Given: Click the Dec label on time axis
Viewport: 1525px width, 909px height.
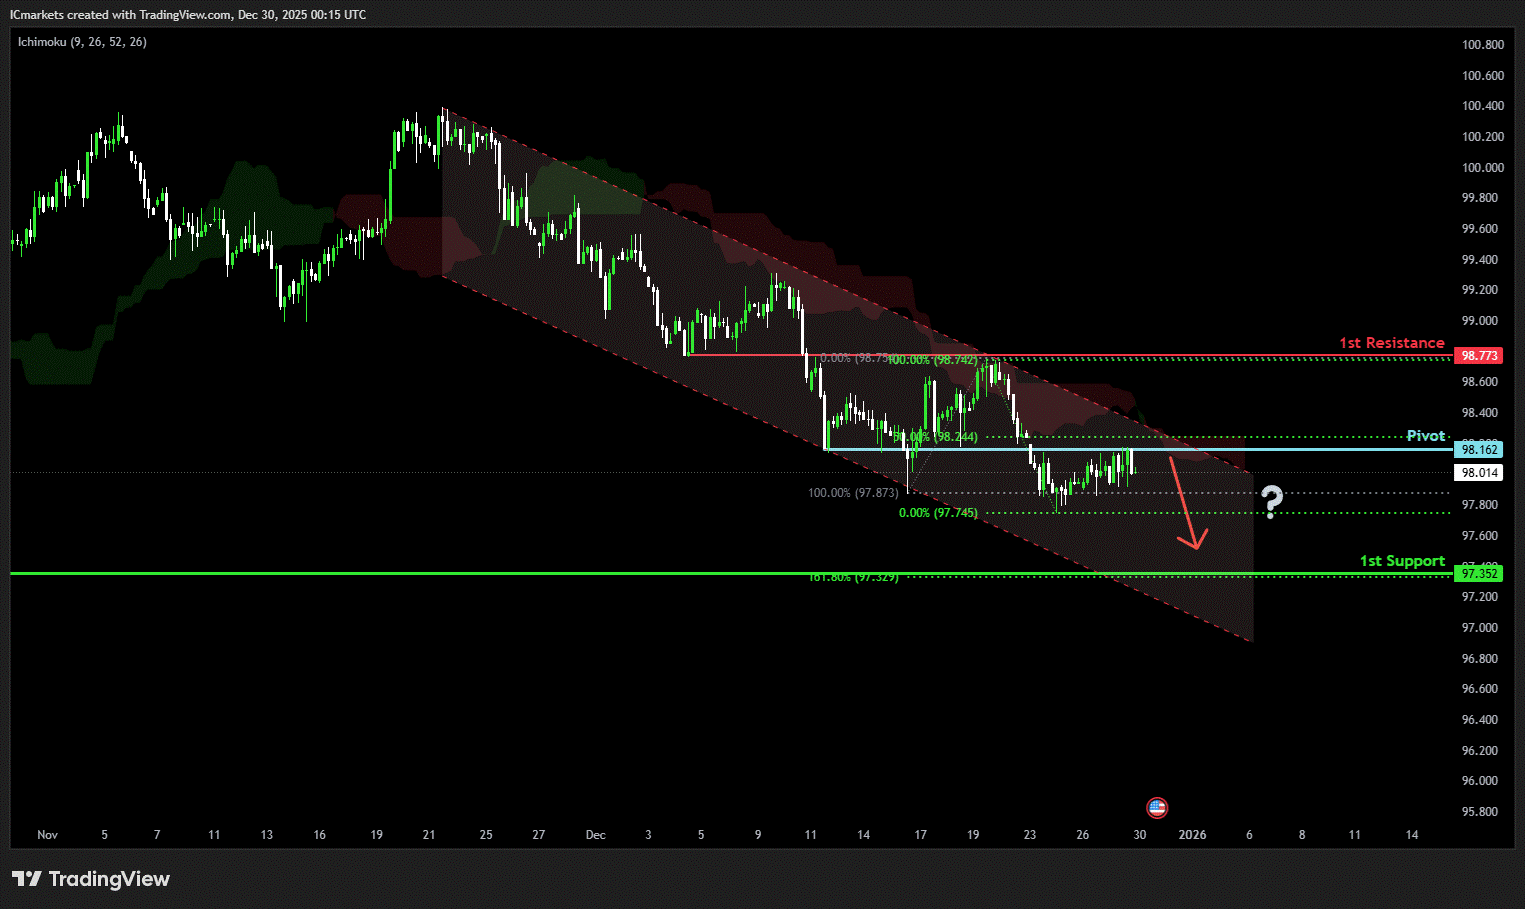Looking at the screenshot, I should [595, 835].
